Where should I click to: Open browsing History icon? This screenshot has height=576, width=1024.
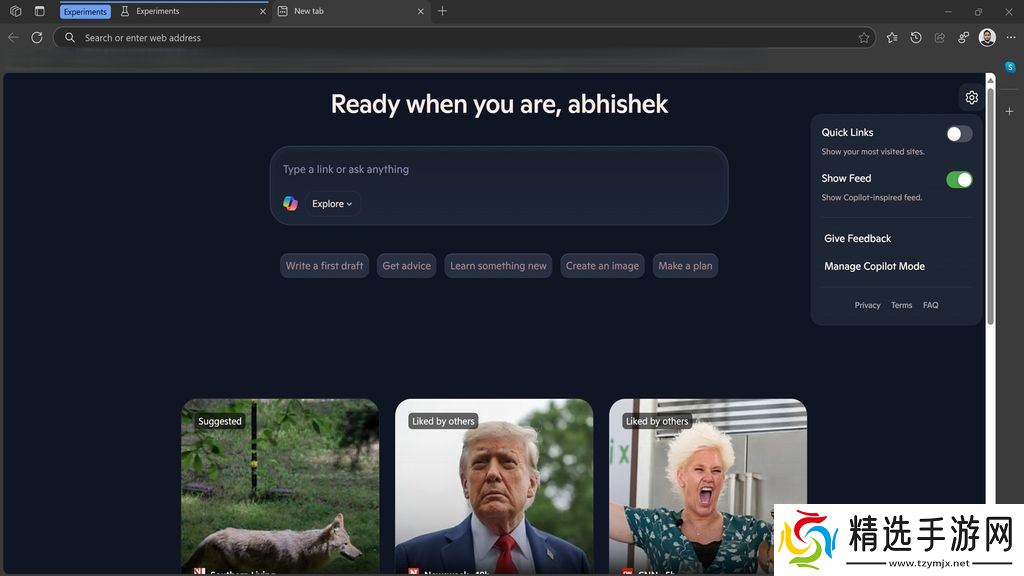coord(916,37)
